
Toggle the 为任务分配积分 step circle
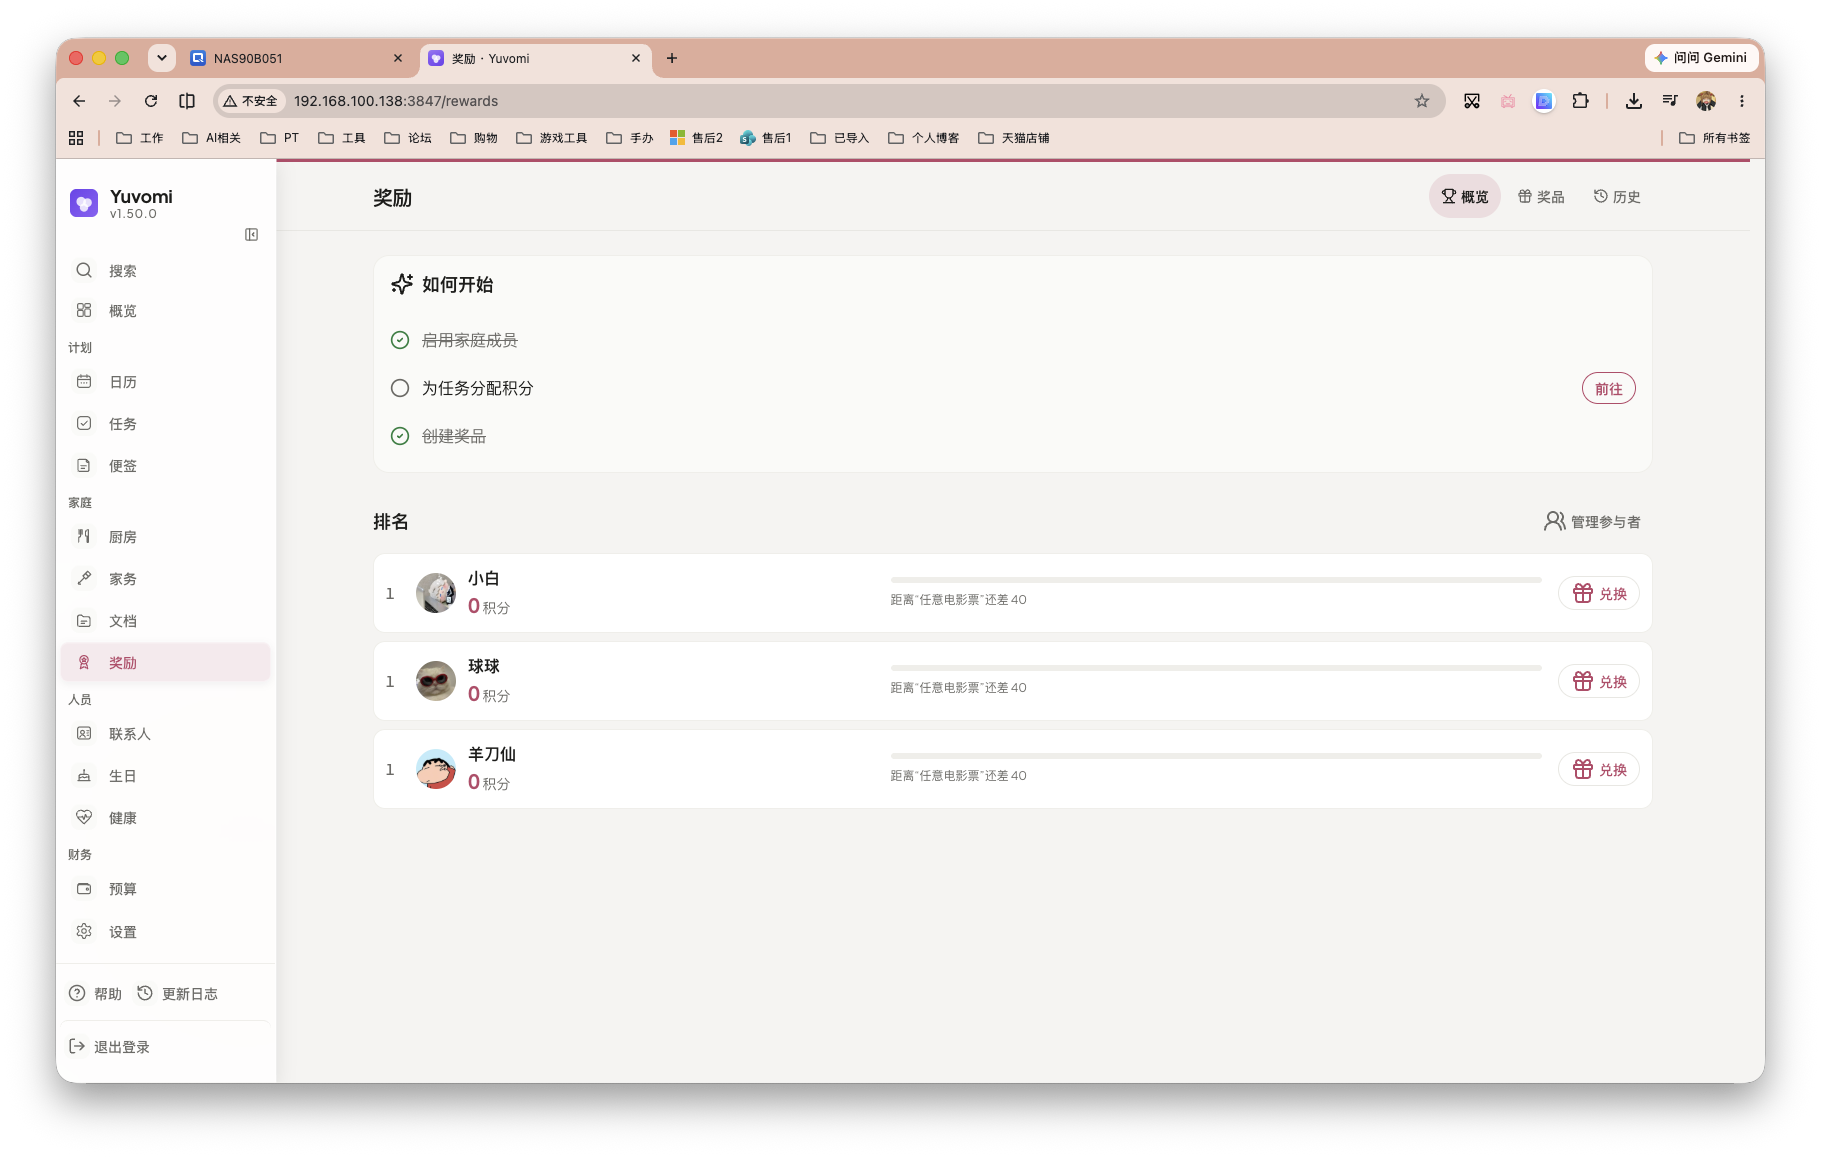pyautogui.click(x=400, y=388)
